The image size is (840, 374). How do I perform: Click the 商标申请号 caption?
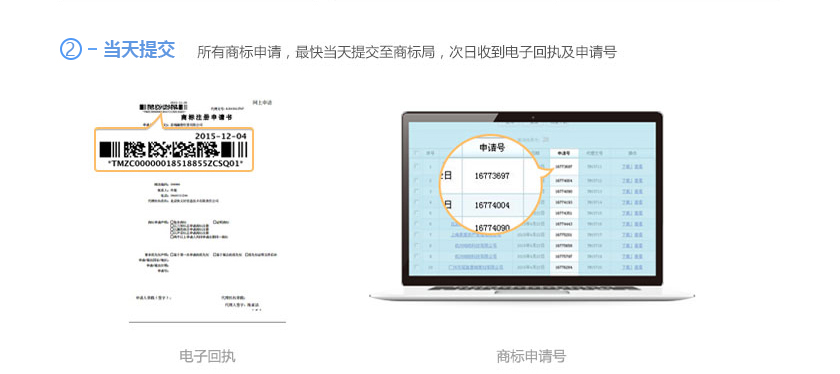click(531, 356)
